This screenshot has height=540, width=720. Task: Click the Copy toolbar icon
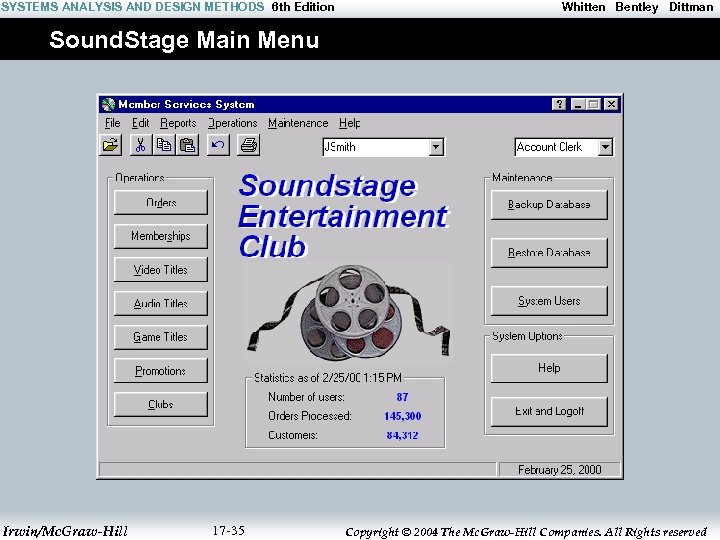(164, 146)
